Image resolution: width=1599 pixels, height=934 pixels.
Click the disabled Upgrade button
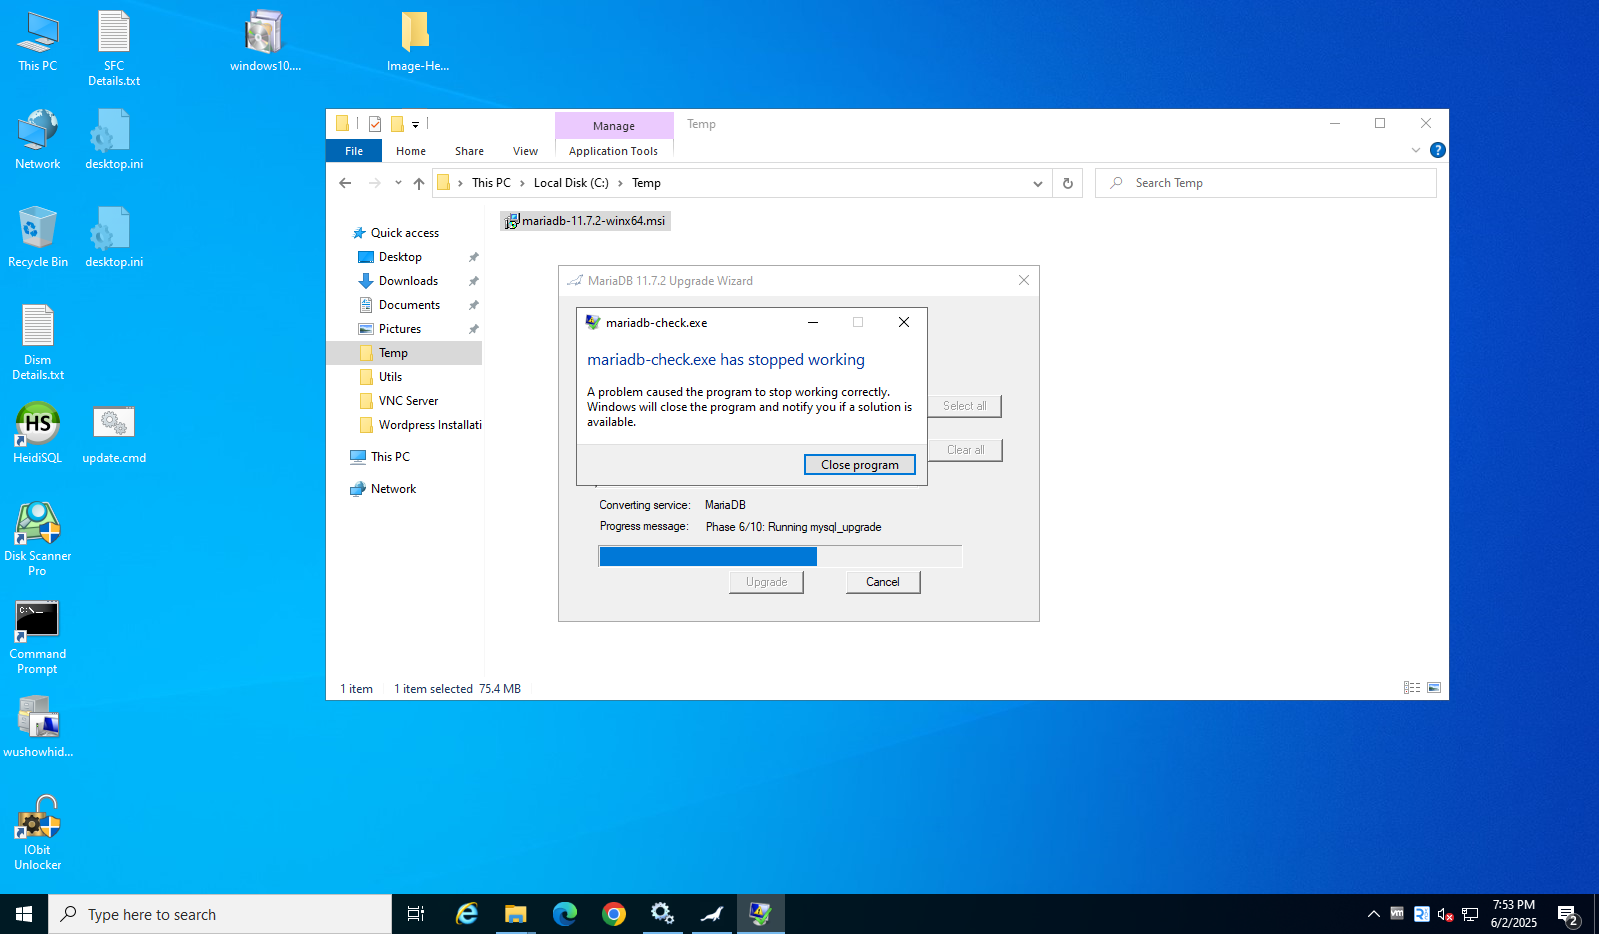click(766, 582)
